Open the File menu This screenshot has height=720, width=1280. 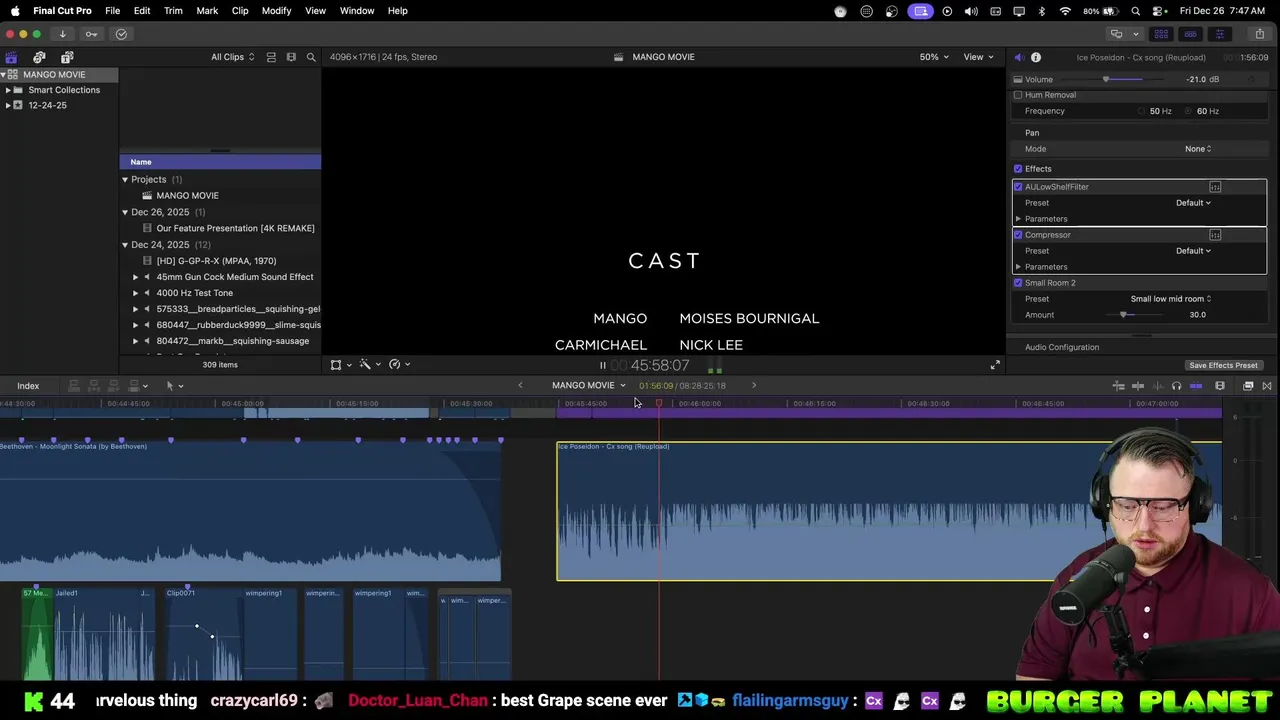[112, 11]
